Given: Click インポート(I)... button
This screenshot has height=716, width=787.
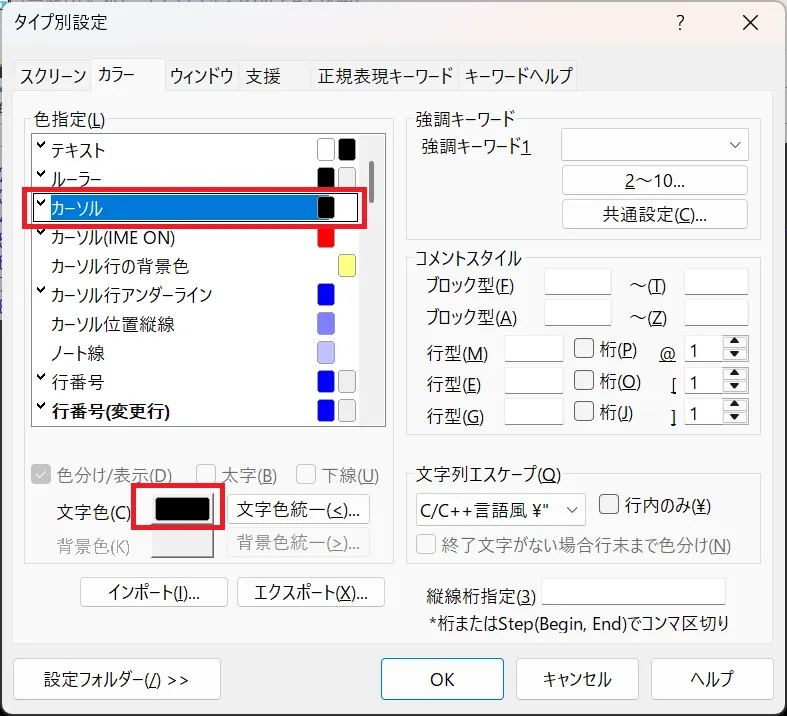Looking at the screenshot, I should [154, 593].
